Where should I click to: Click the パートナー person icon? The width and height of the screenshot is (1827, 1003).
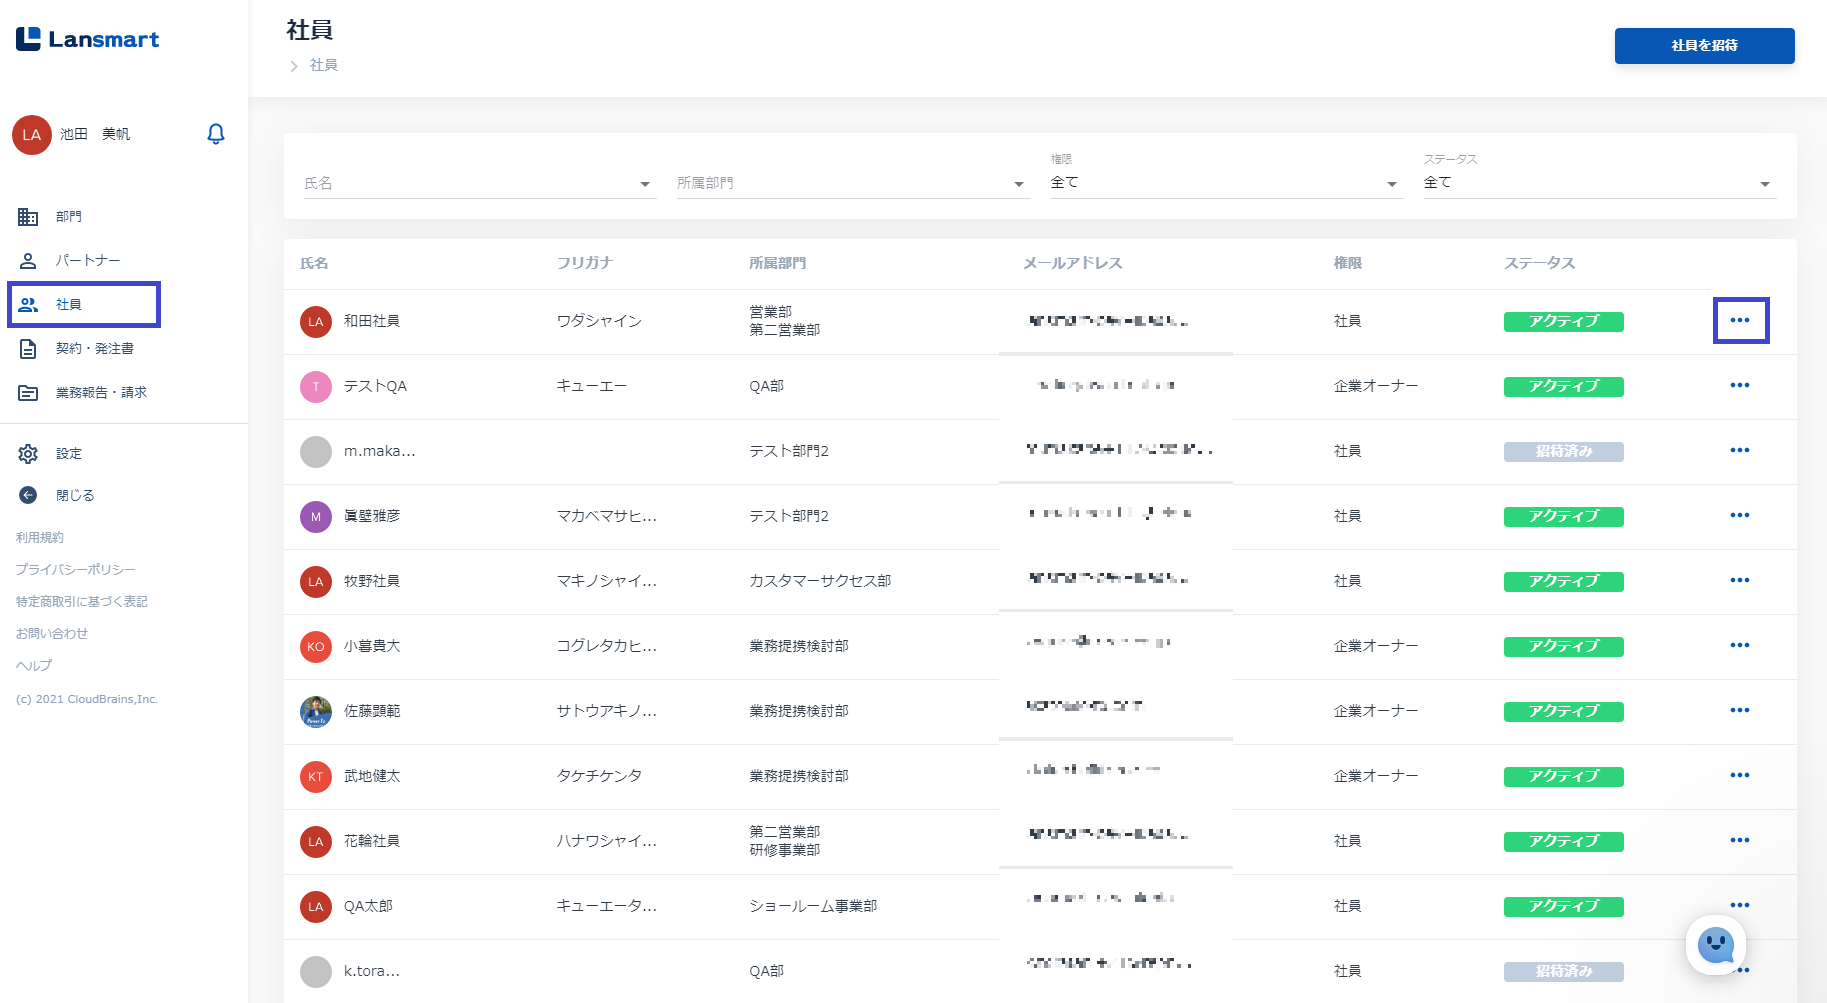click(x=28, y=261)
